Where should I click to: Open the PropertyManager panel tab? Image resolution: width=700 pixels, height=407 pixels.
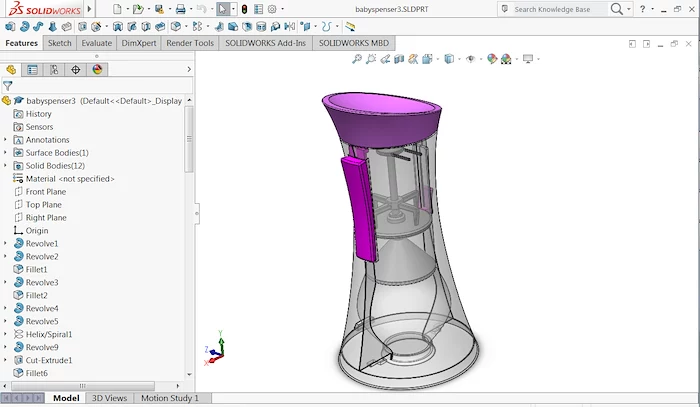[33, 69]
